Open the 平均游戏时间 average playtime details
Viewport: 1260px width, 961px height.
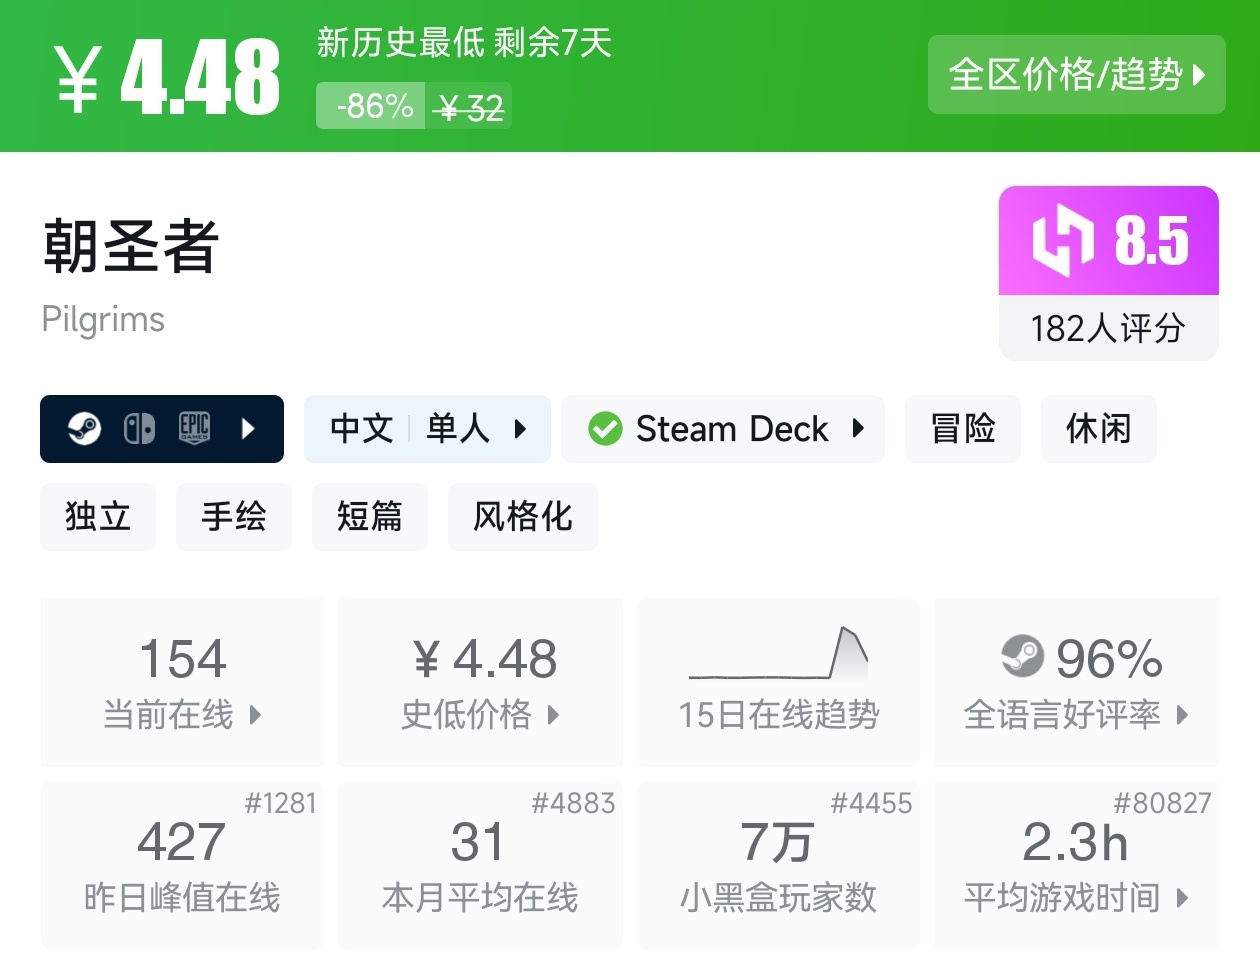(x=1076, y=897)
